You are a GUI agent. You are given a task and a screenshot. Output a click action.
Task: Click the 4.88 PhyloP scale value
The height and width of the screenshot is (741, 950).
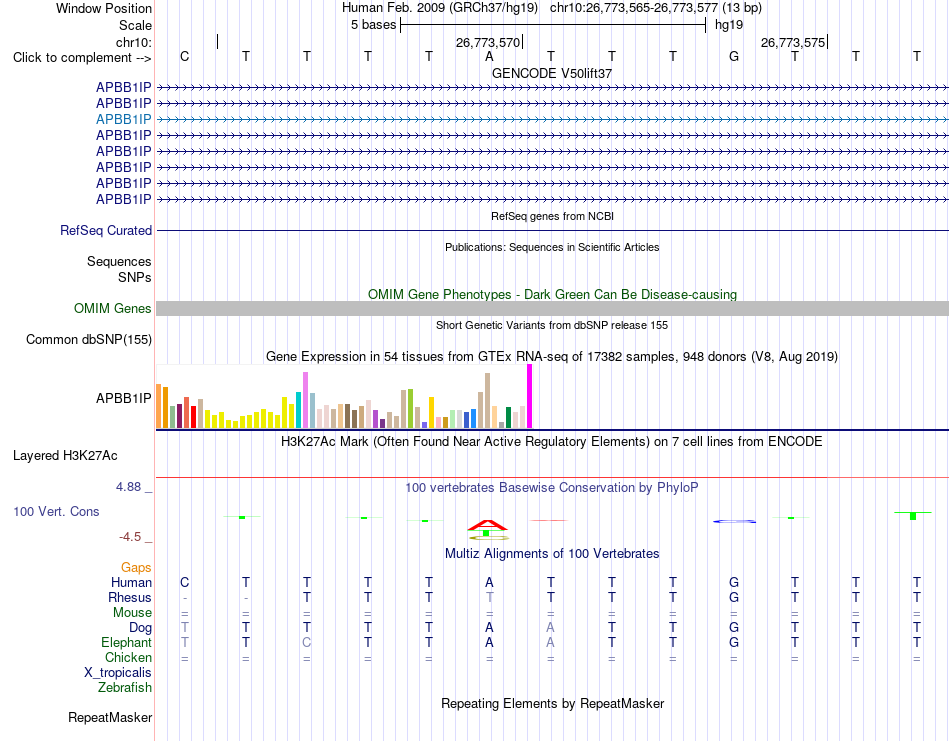point(128,487)
